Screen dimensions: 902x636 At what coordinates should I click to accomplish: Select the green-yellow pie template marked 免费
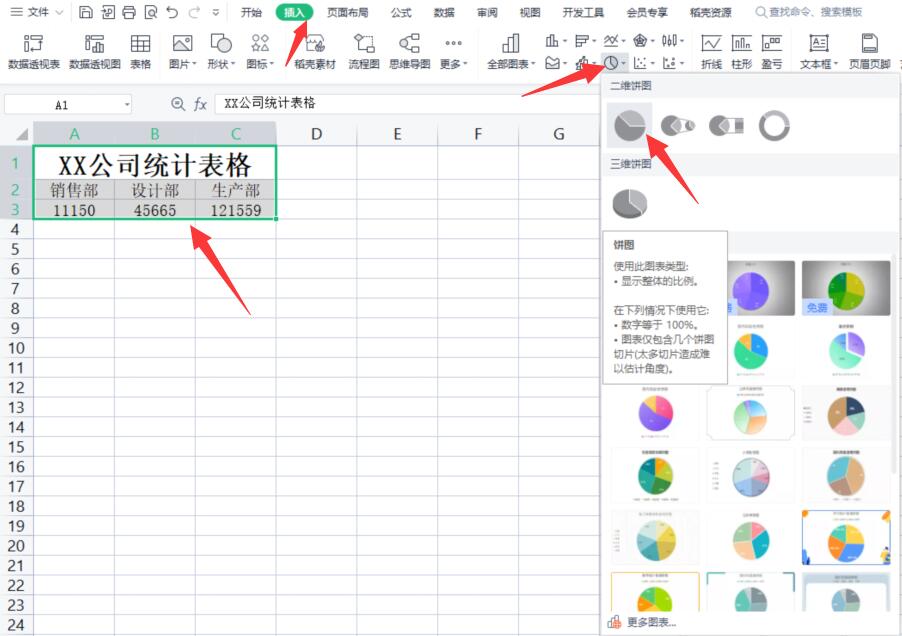(846, 288)
